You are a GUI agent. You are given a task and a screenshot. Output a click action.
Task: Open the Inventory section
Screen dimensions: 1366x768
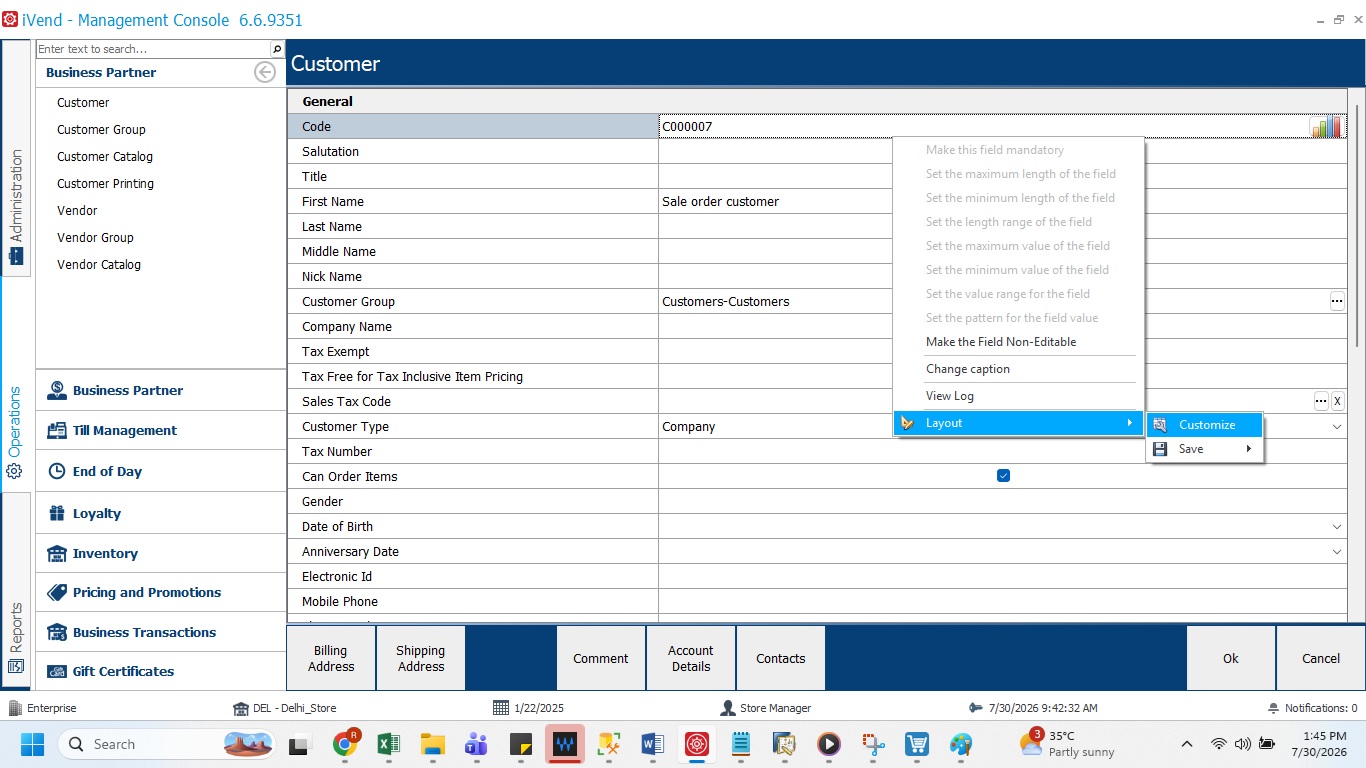pyautogui.click(x=161, y=553)
